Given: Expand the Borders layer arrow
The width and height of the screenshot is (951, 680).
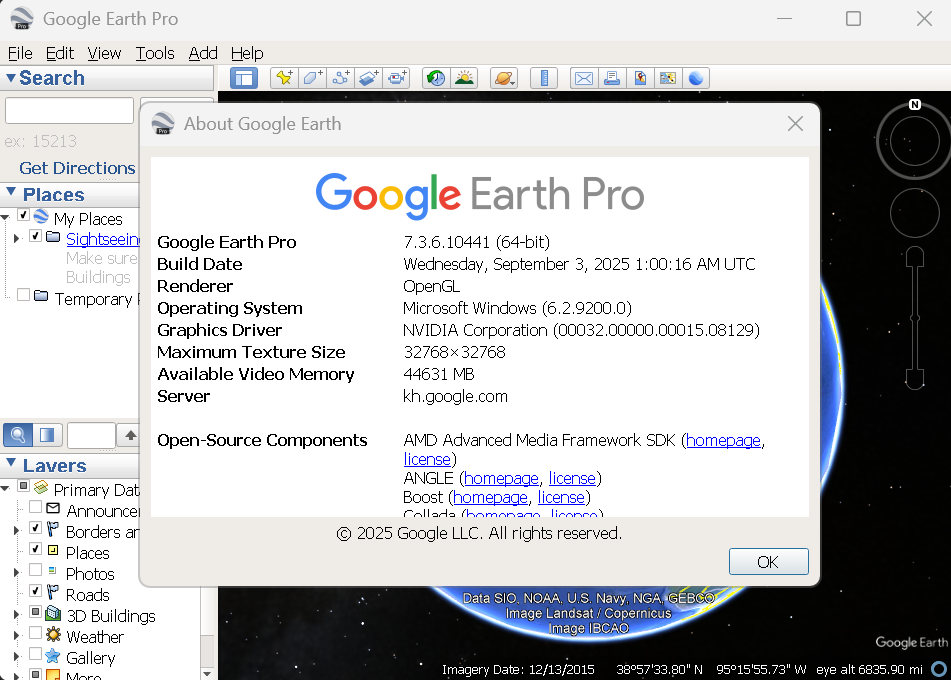Looking at the screenshot, I should [16, 531].
